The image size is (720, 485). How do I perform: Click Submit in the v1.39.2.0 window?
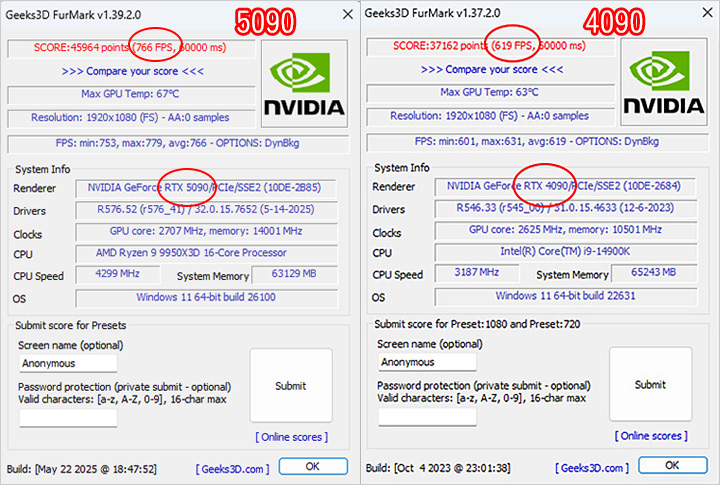[291, 385]
